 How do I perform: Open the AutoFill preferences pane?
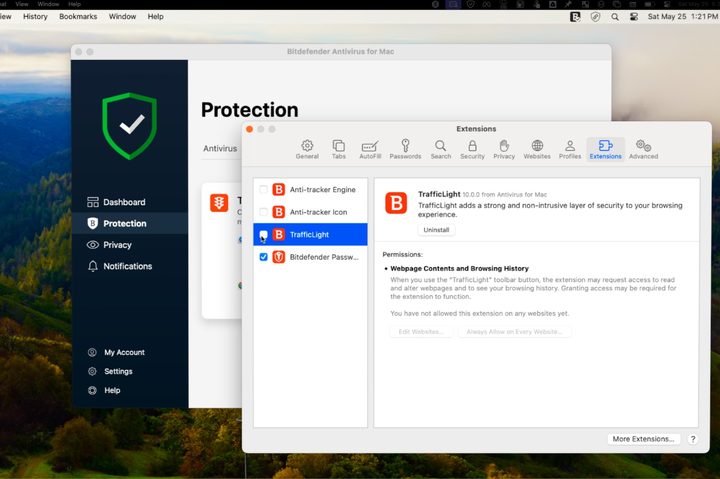point(370,149)
